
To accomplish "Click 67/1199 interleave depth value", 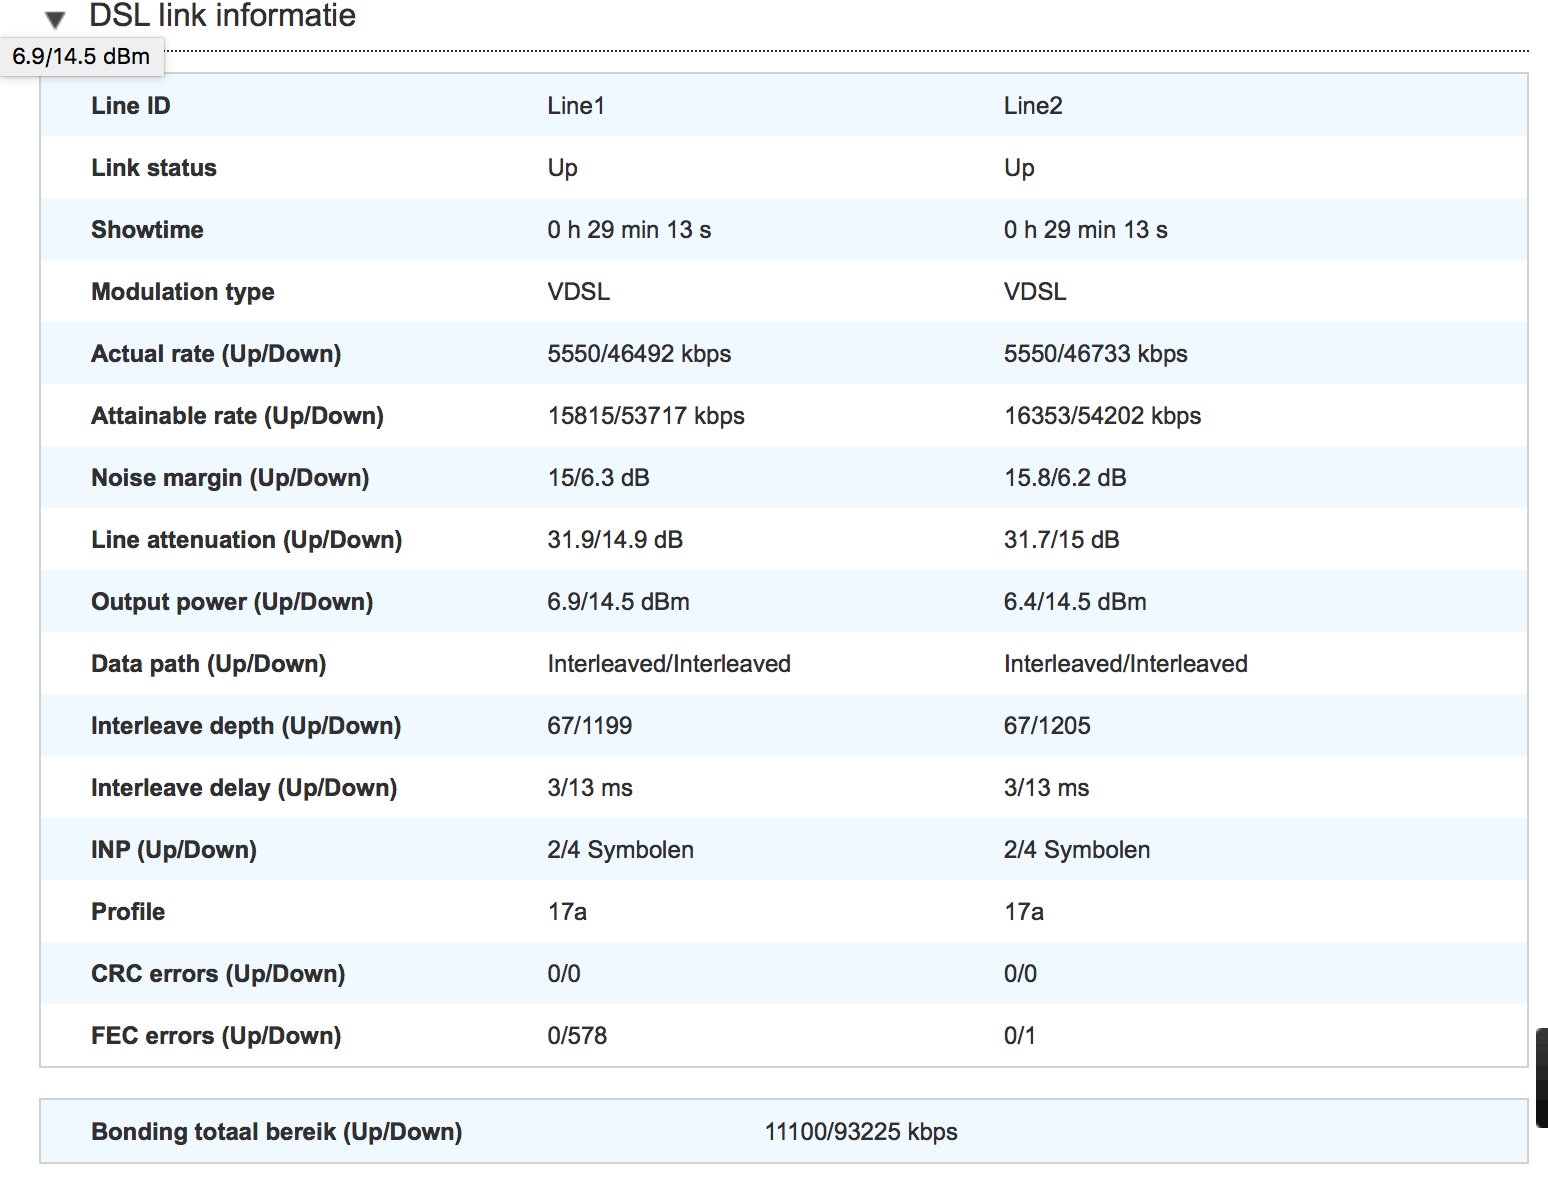I will click(589, 725).
